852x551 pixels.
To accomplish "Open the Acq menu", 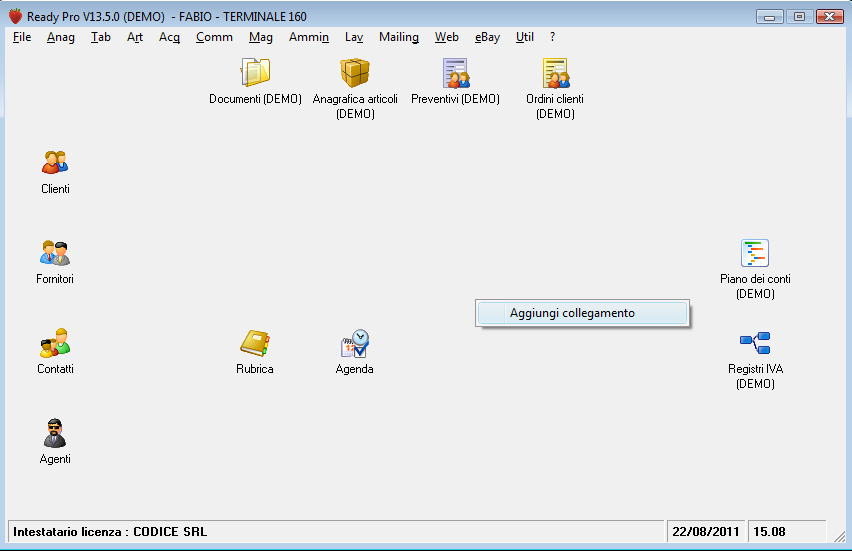I will click(169, 37).
